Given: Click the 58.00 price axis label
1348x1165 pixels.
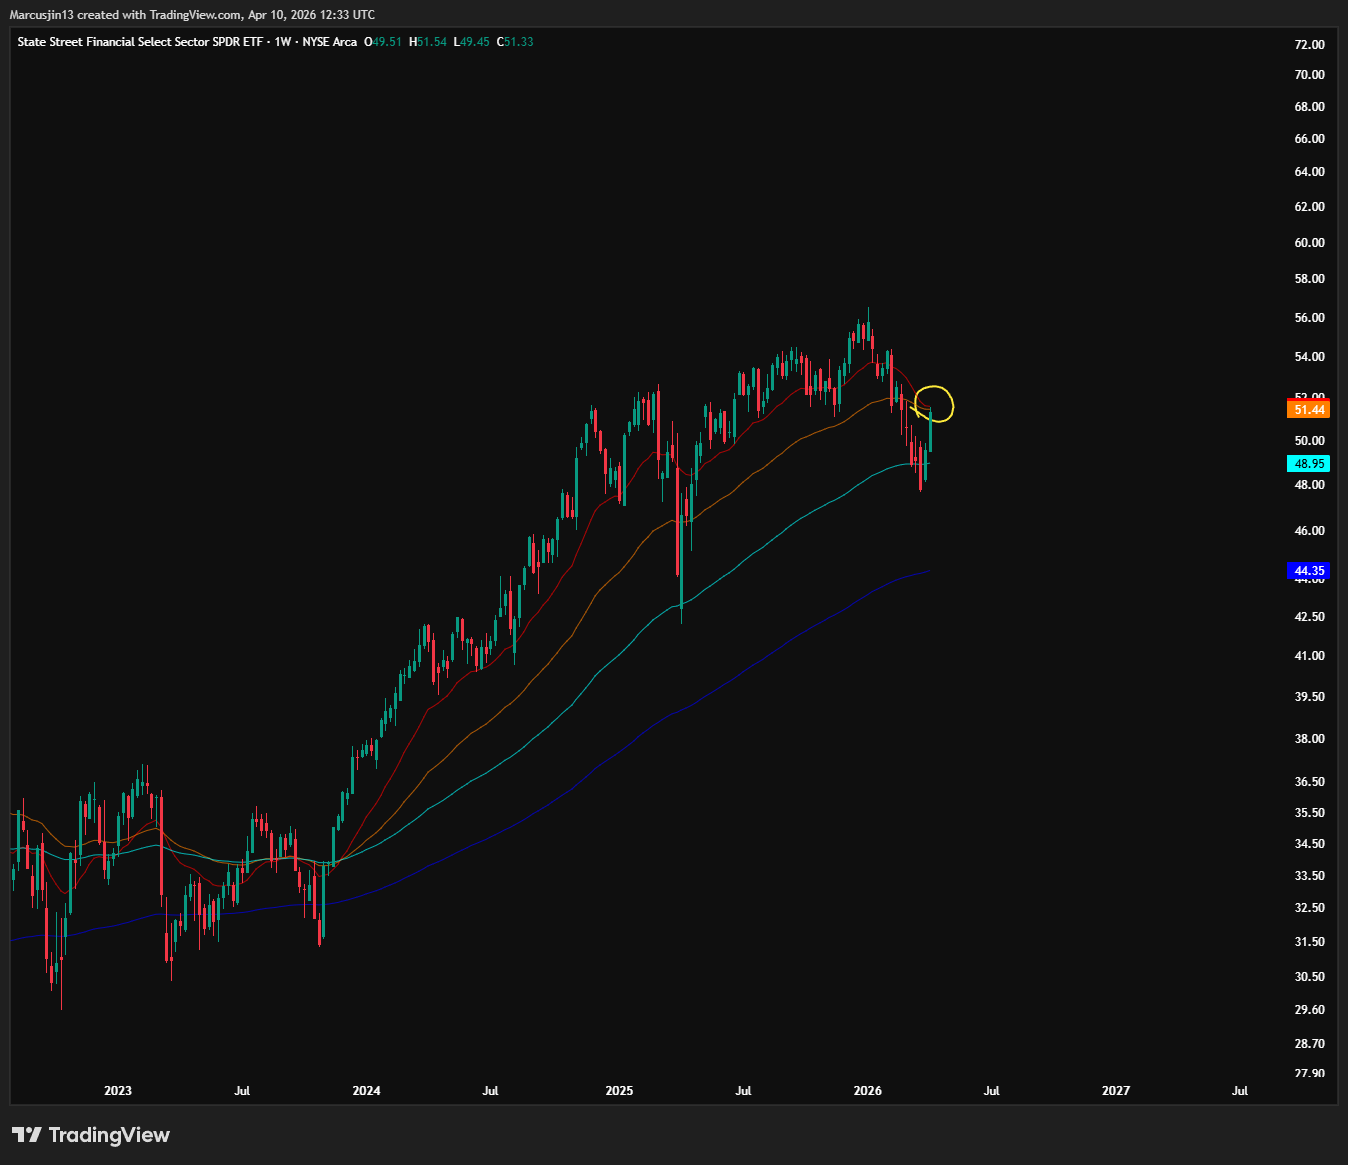Looking at the screenshot, I should [1309, 279].
